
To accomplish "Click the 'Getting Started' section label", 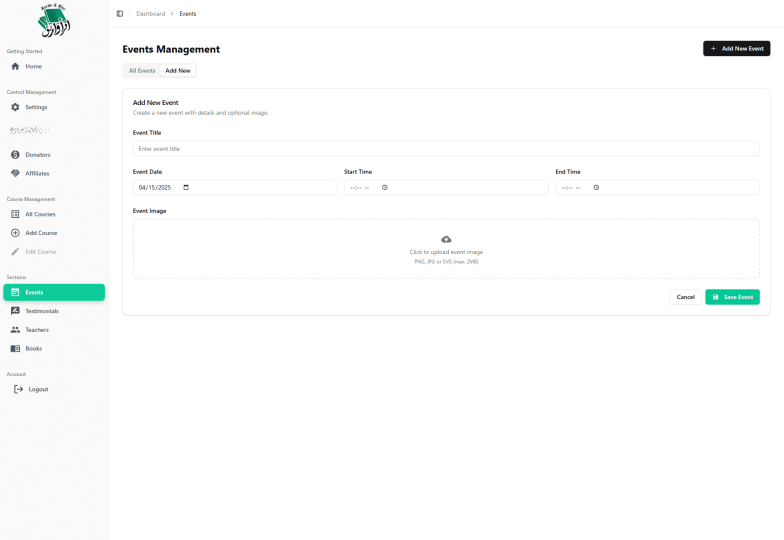I will click(x=24, y=51).
